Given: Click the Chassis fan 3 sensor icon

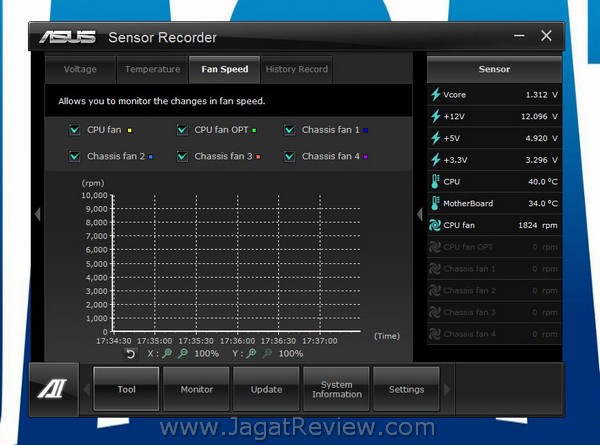Looking at the screenshot, I should pyautogui.click(x=435, y=313).
